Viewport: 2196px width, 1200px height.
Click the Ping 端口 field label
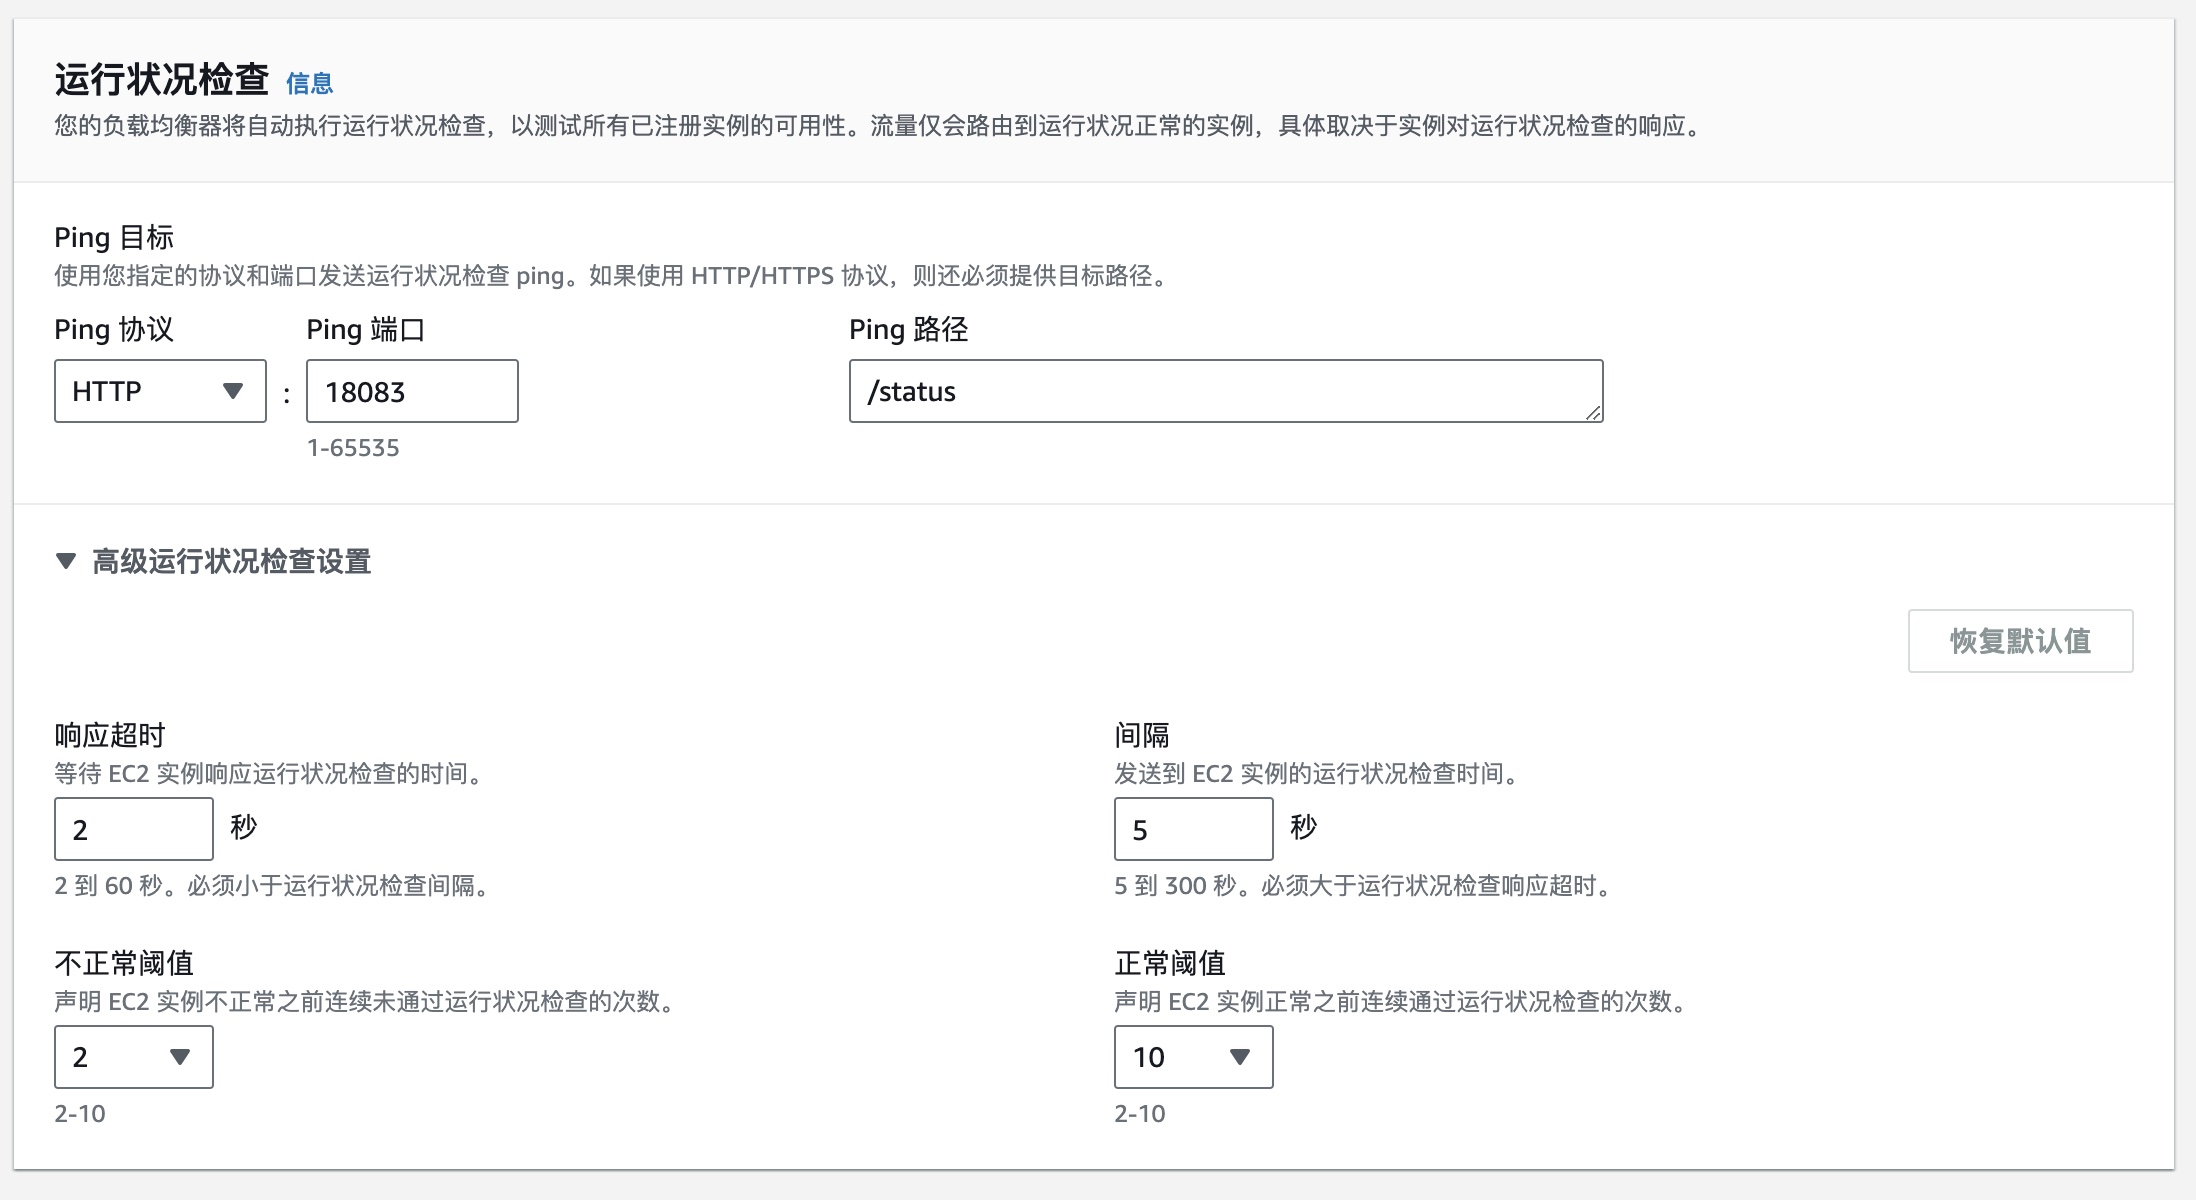[x=365, y=329]
